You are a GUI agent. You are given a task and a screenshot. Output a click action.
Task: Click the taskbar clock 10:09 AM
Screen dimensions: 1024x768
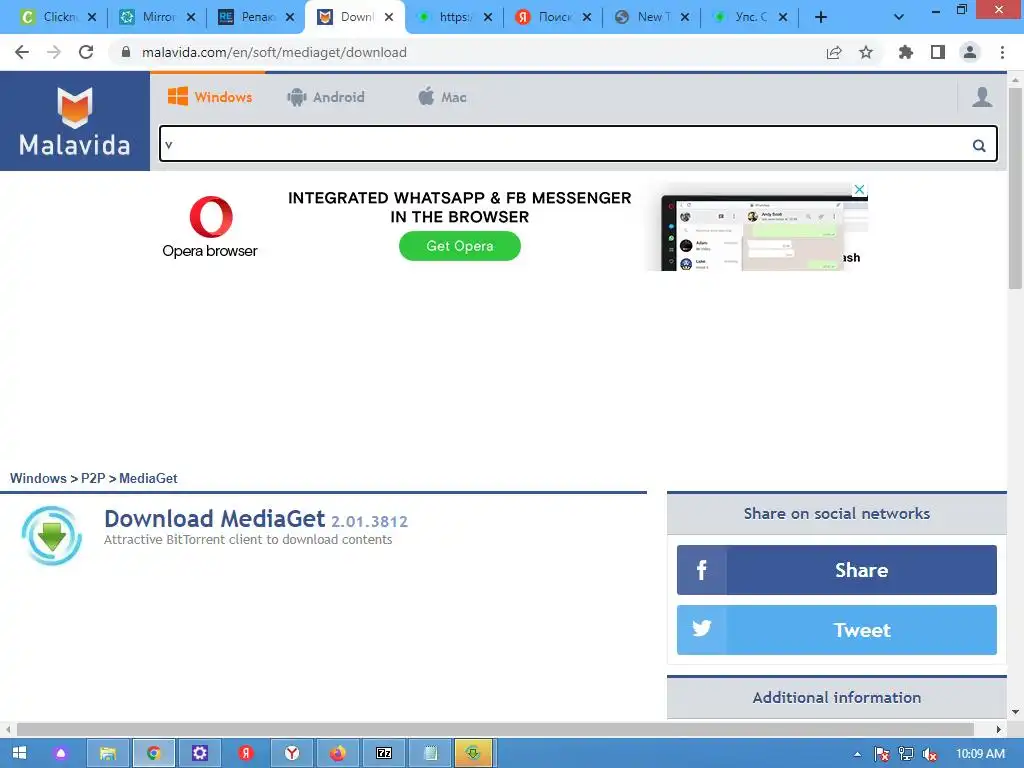(x=980, y=754)
